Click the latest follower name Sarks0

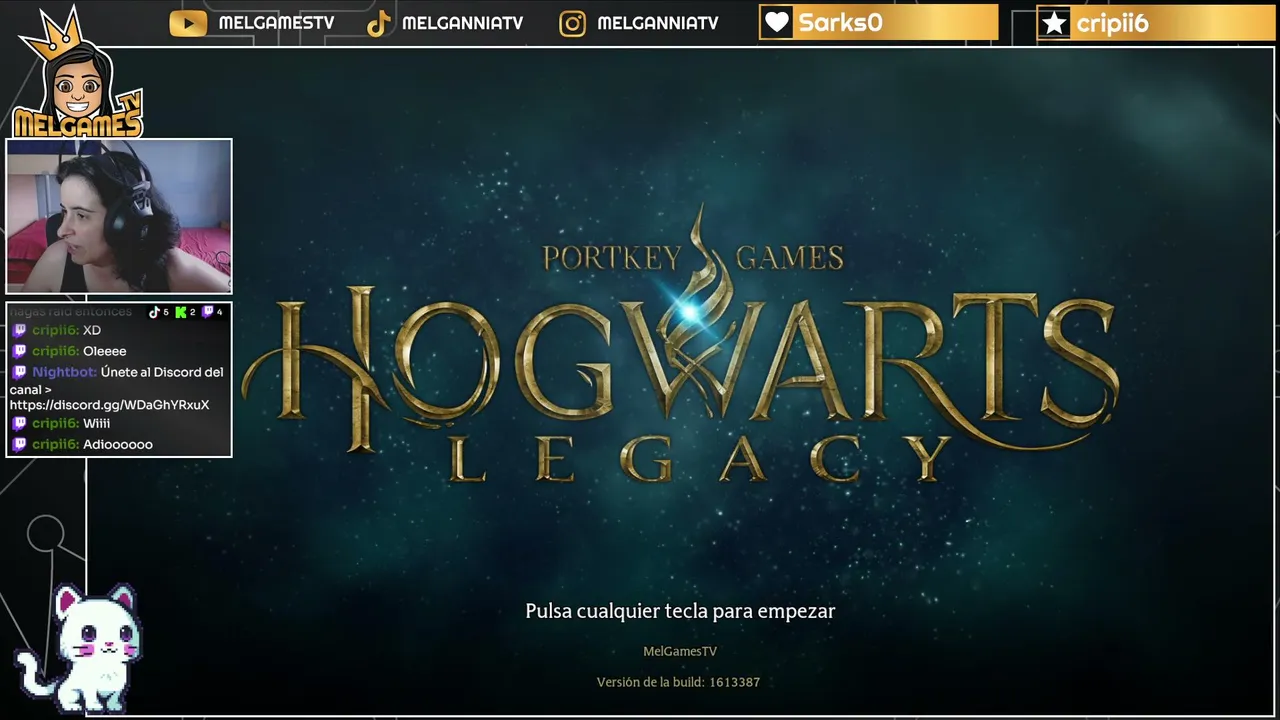pyautogui.click(x=840, y=23)
